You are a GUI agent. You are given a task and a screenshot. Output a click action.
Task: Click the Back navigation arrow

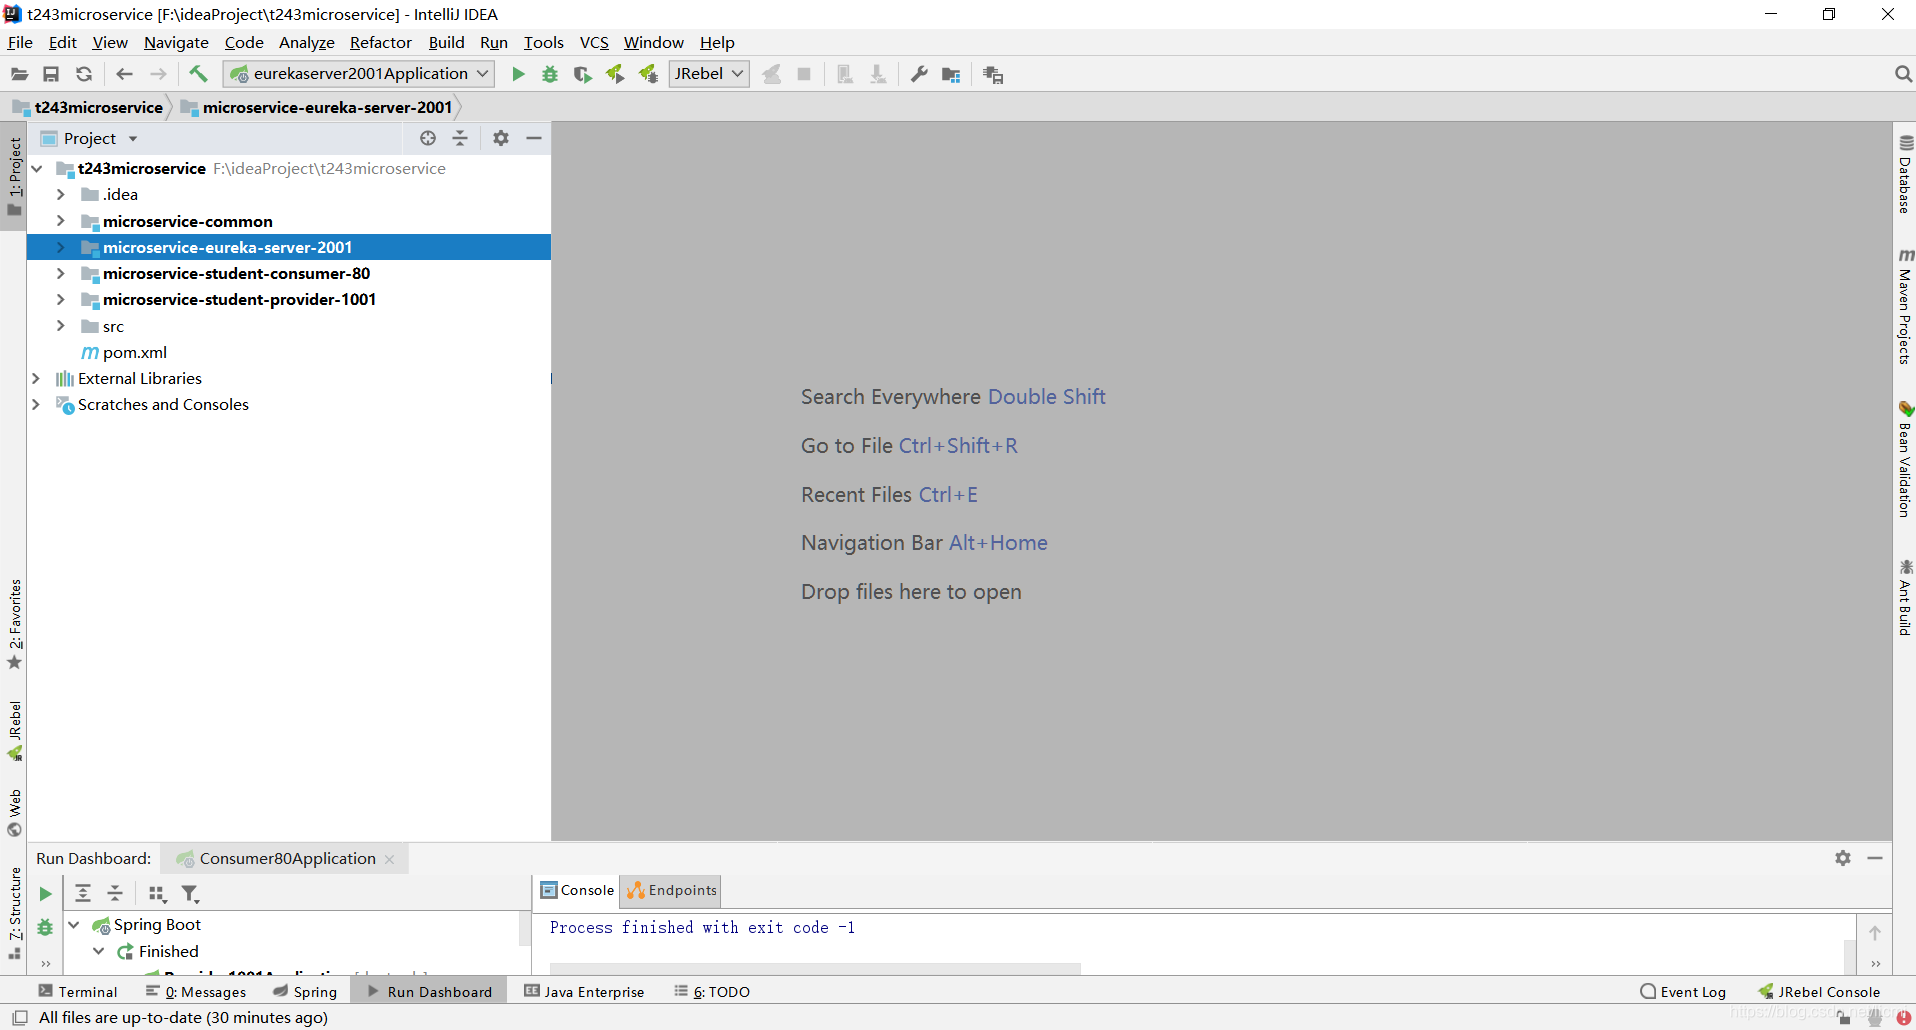coord(124,74)
